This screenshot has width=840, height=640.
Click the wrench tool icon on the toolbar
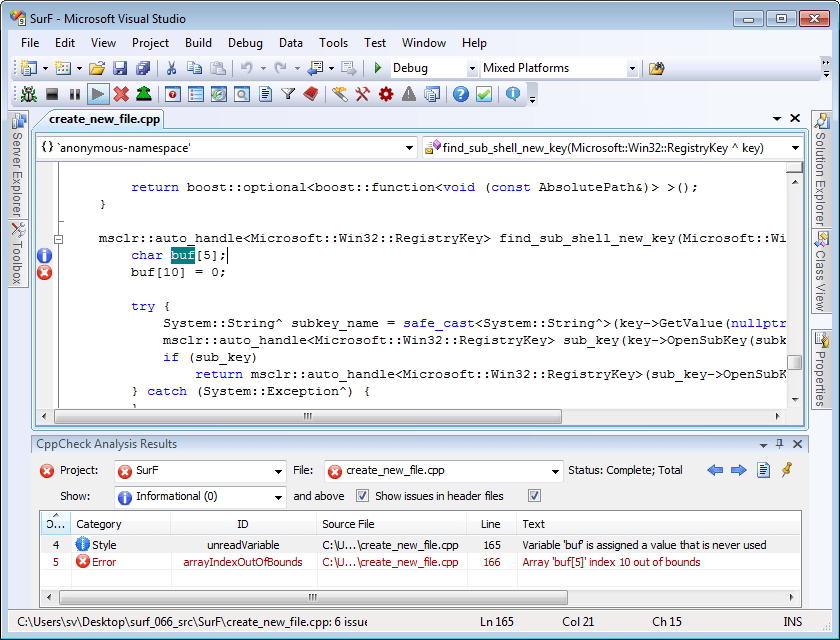[x=363, y=94]
